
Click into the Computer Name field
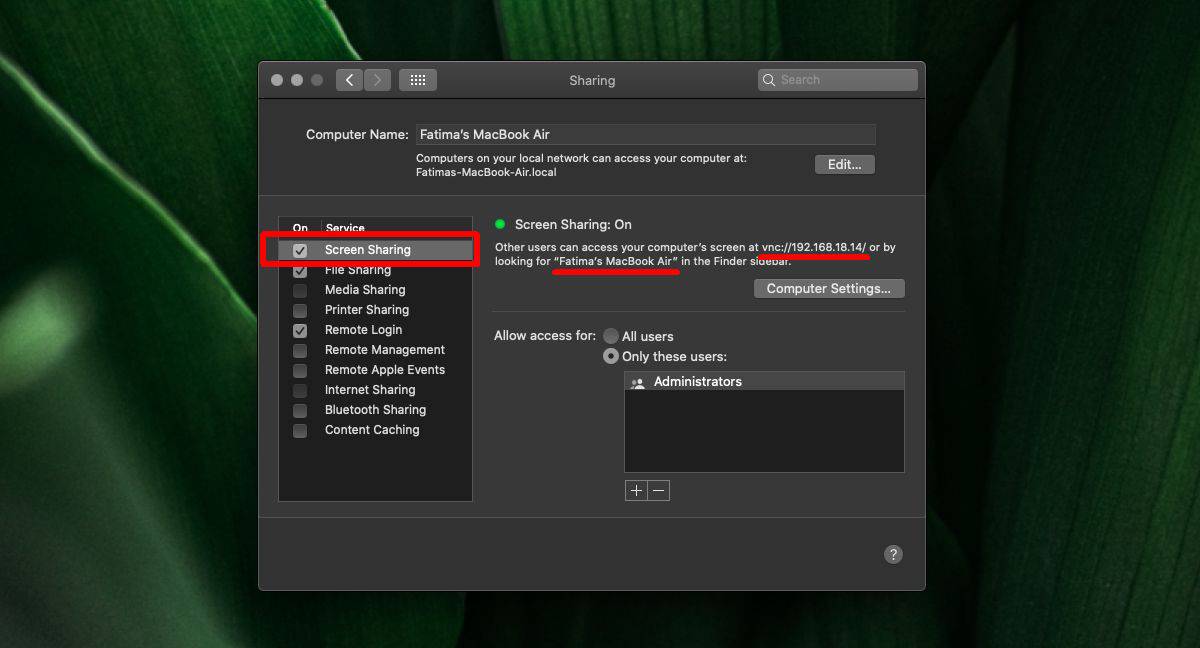pyautogui.click(x=645, y=134)
